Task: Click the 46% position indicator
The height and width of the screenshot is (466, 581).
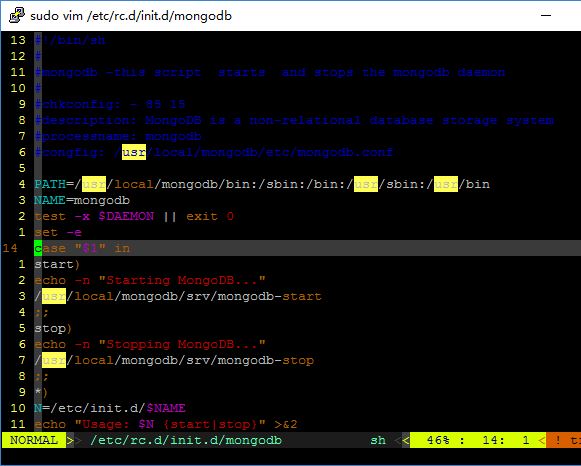Action: tap(438, 440)
